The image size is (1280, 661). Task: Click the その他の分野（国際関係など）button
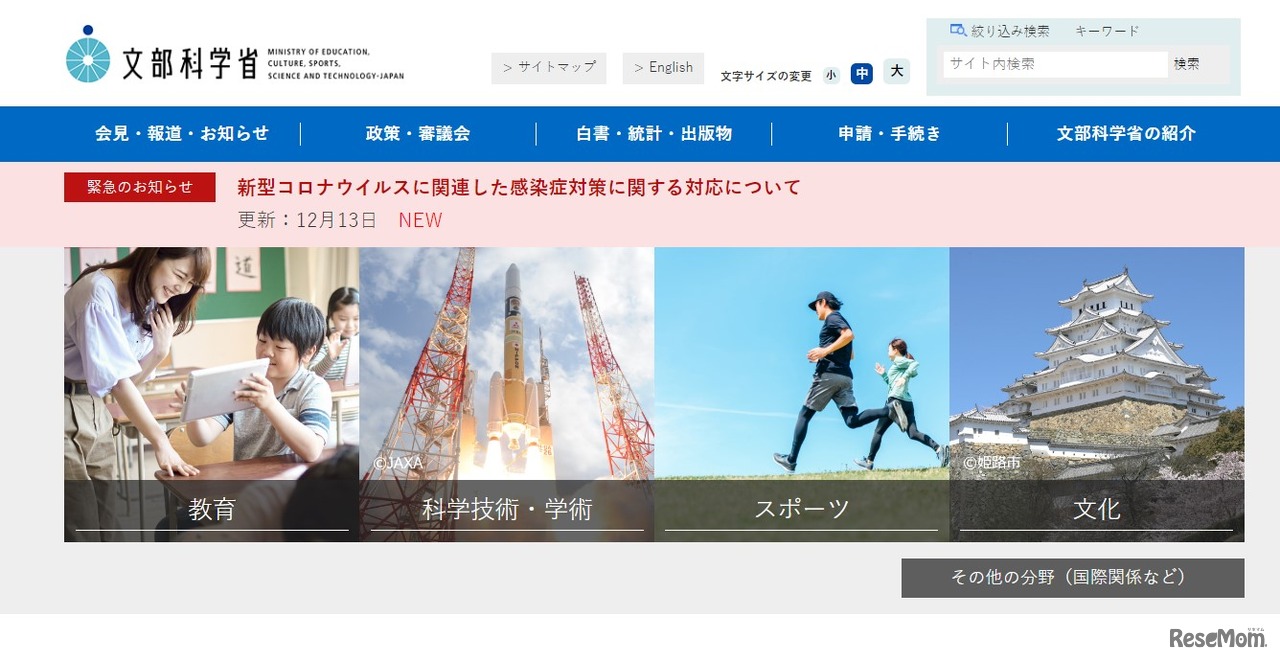(x=1071, y=577)
